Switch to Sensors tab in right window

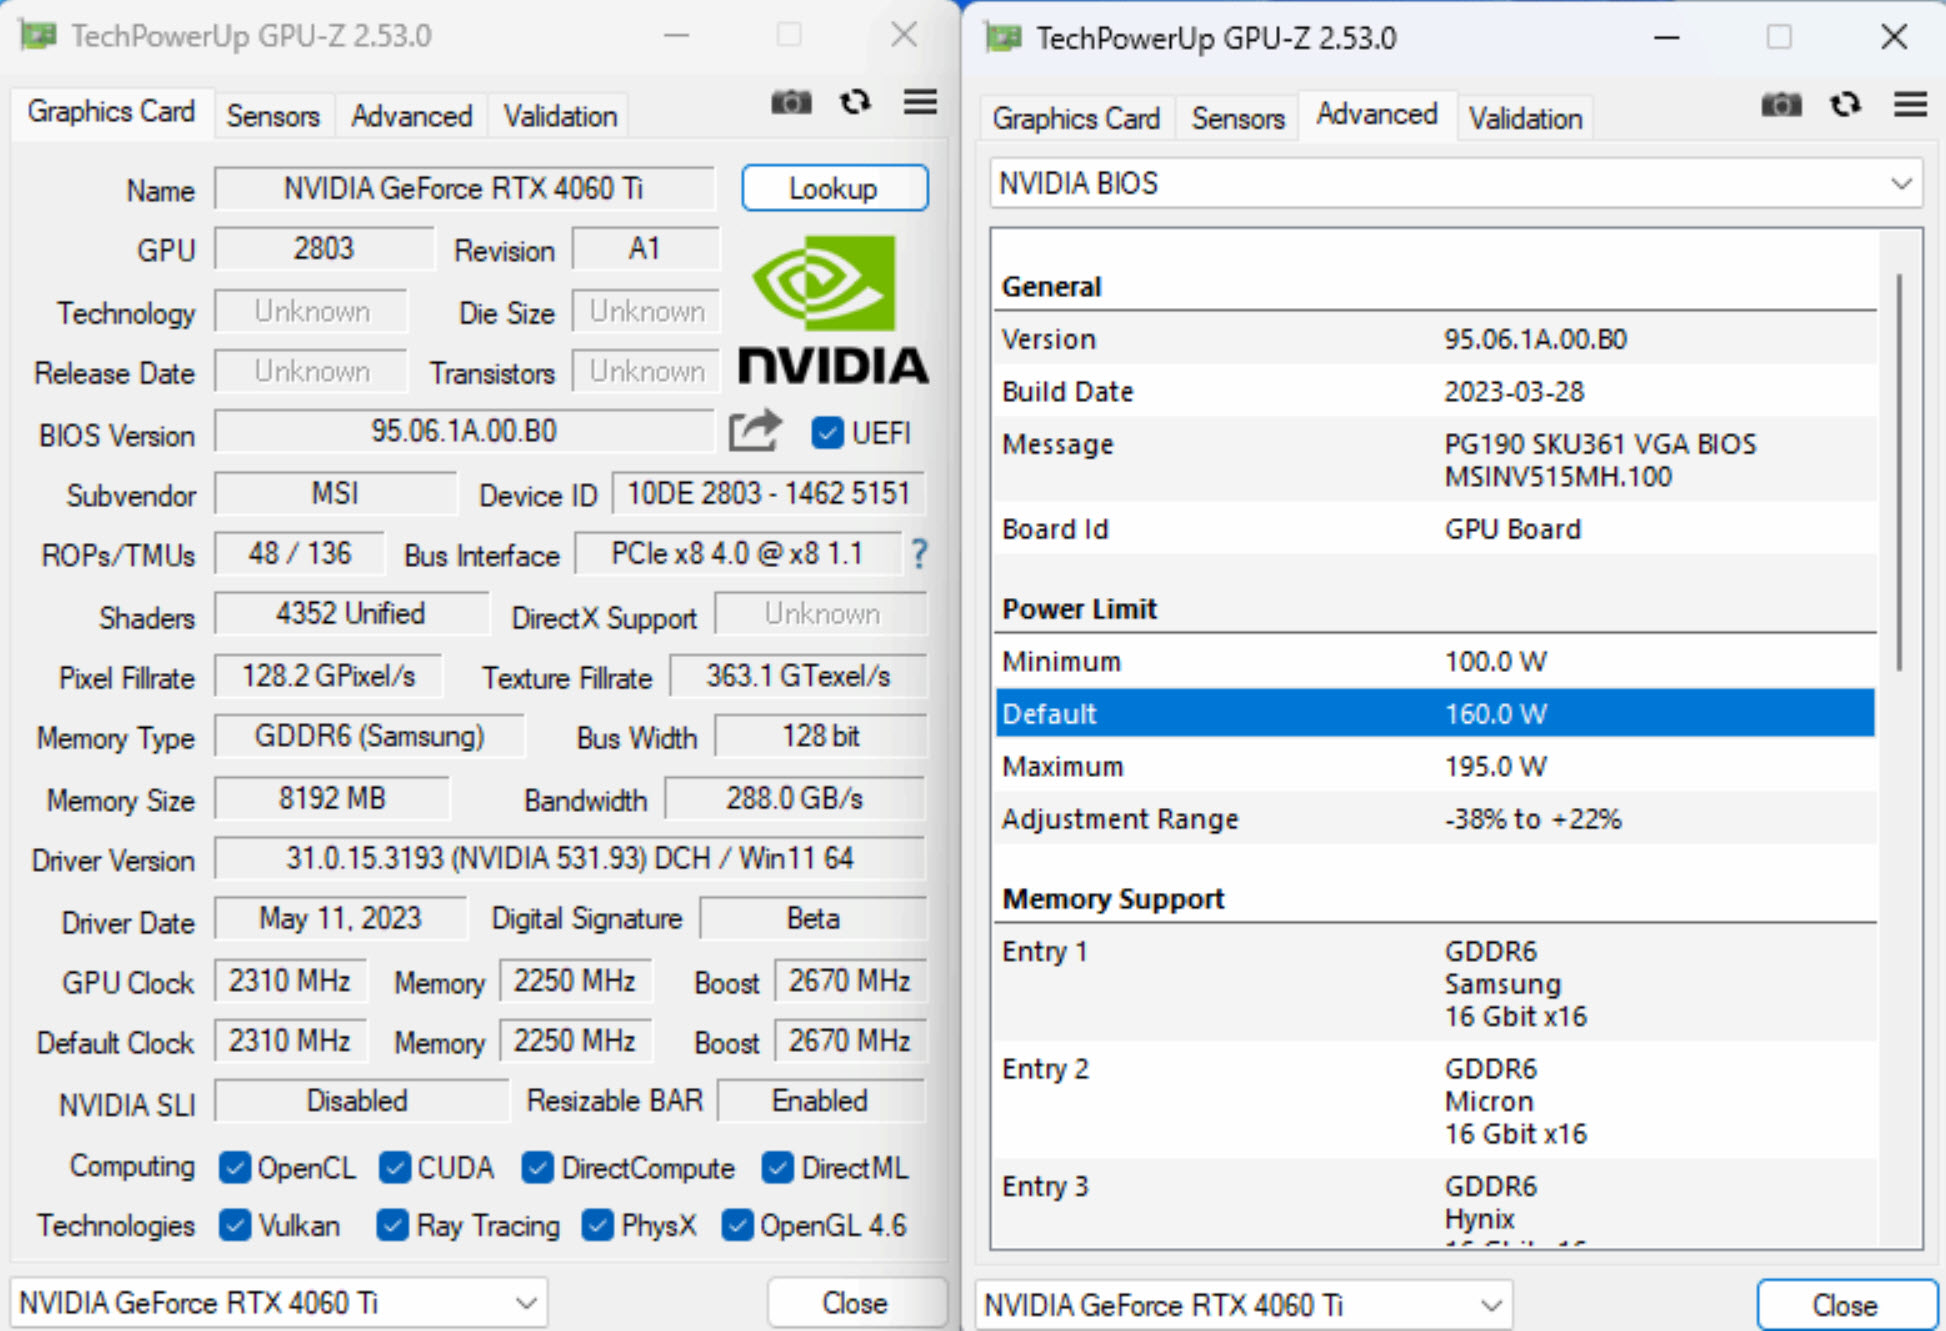click(x=1238, y=118)
